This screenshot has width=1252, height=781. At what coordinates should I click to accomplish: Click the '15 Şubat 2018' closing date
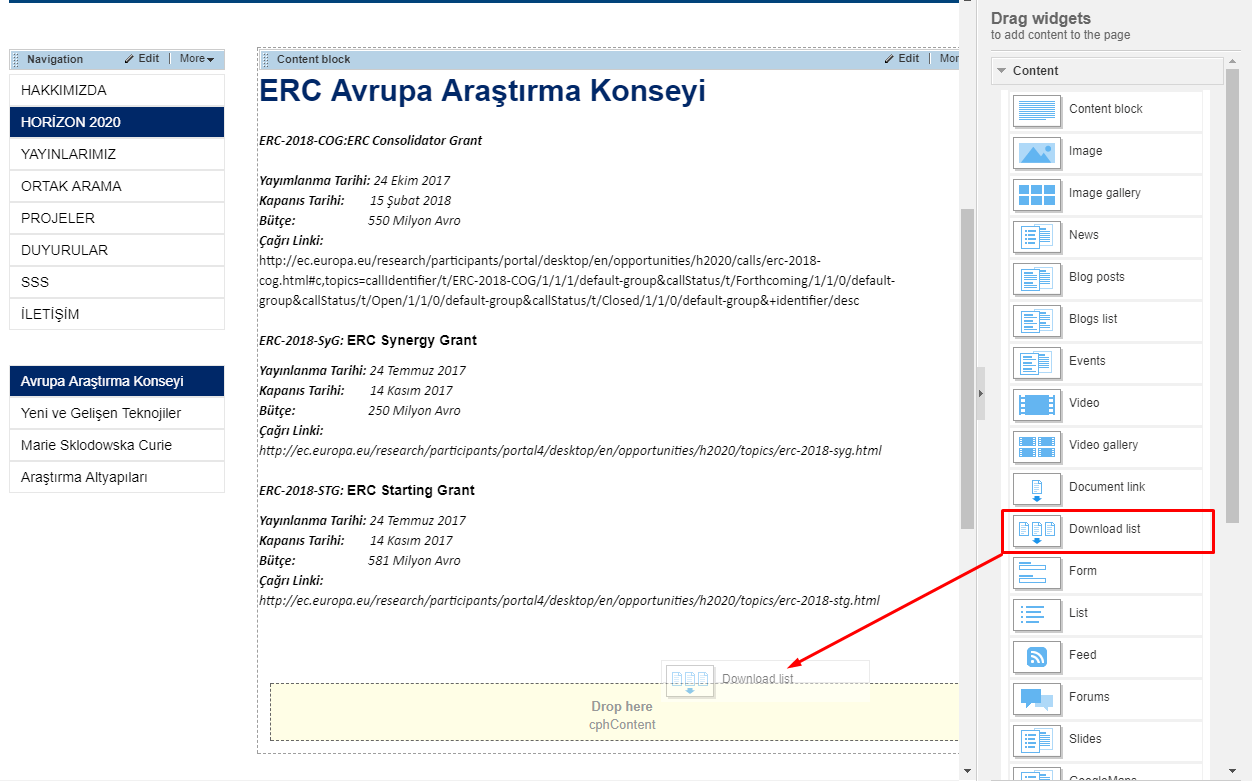point(411,201)
